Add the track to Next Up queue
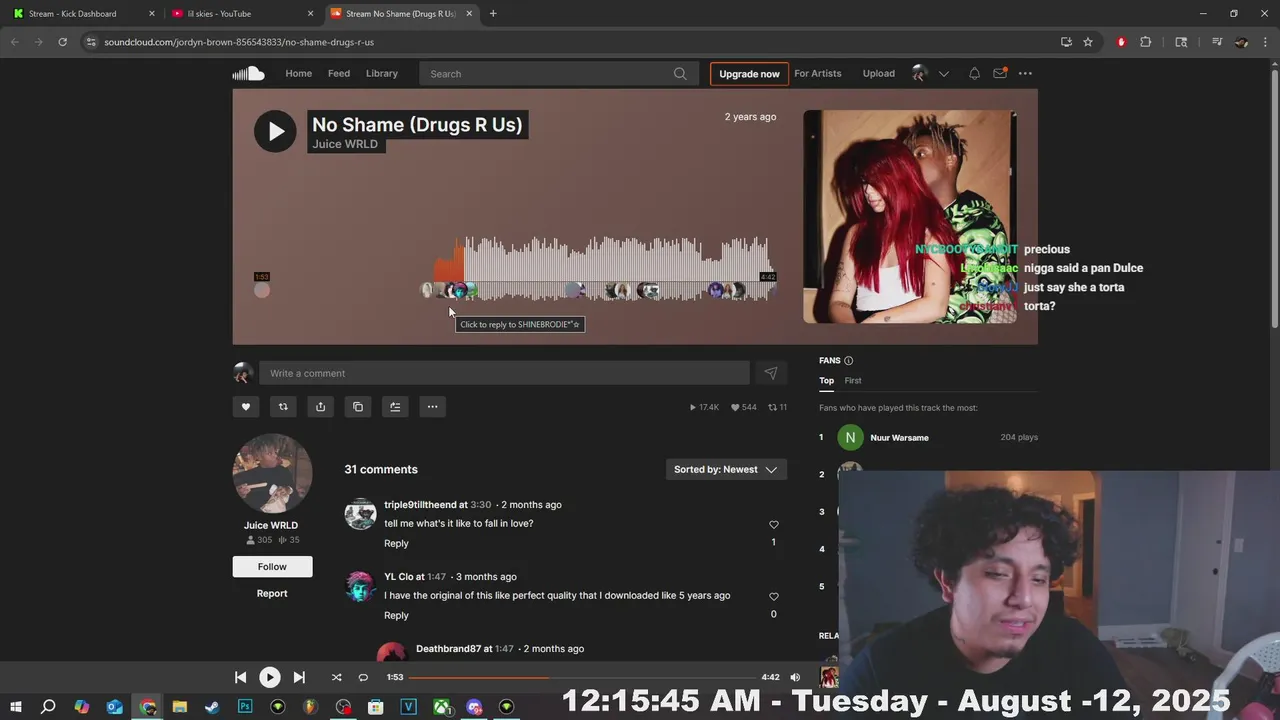Viewport: 1280px width, 720px height. [x=395, y=407]
